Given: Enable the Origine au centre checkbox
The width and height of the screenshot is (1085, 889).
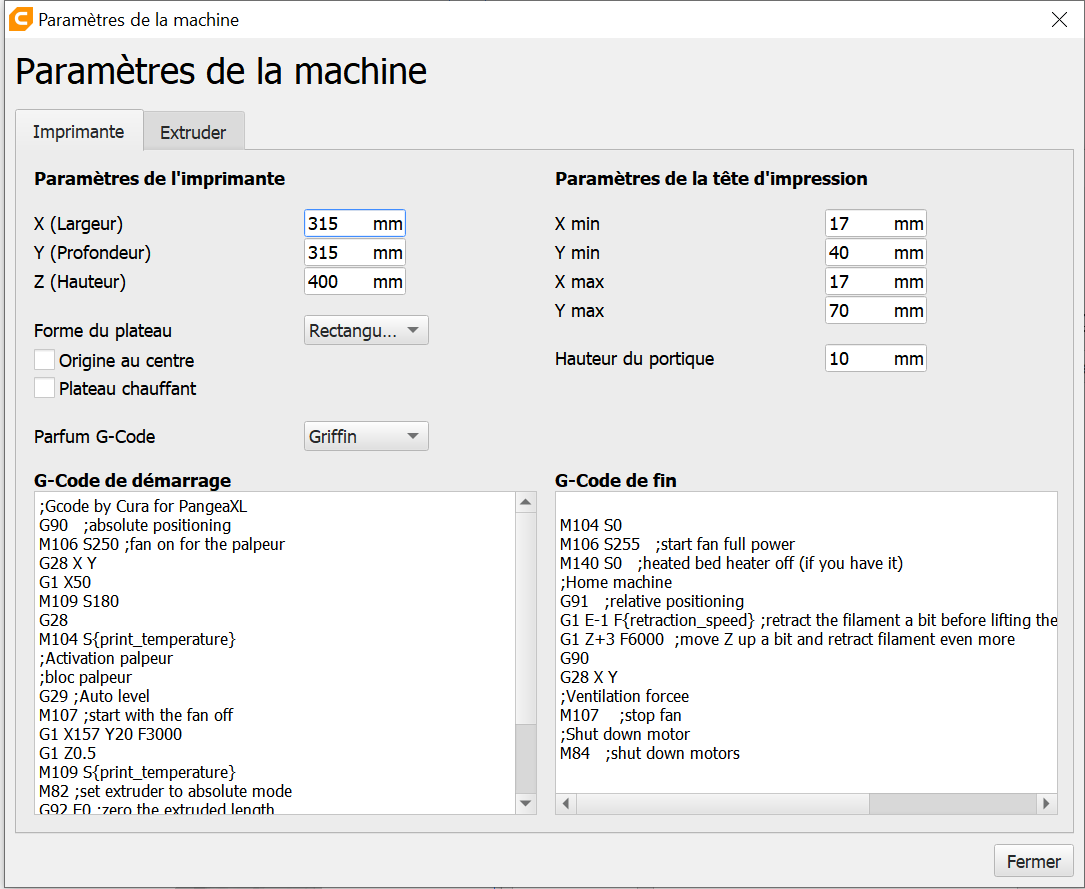Looking at the screenshot, I should 44,360.
